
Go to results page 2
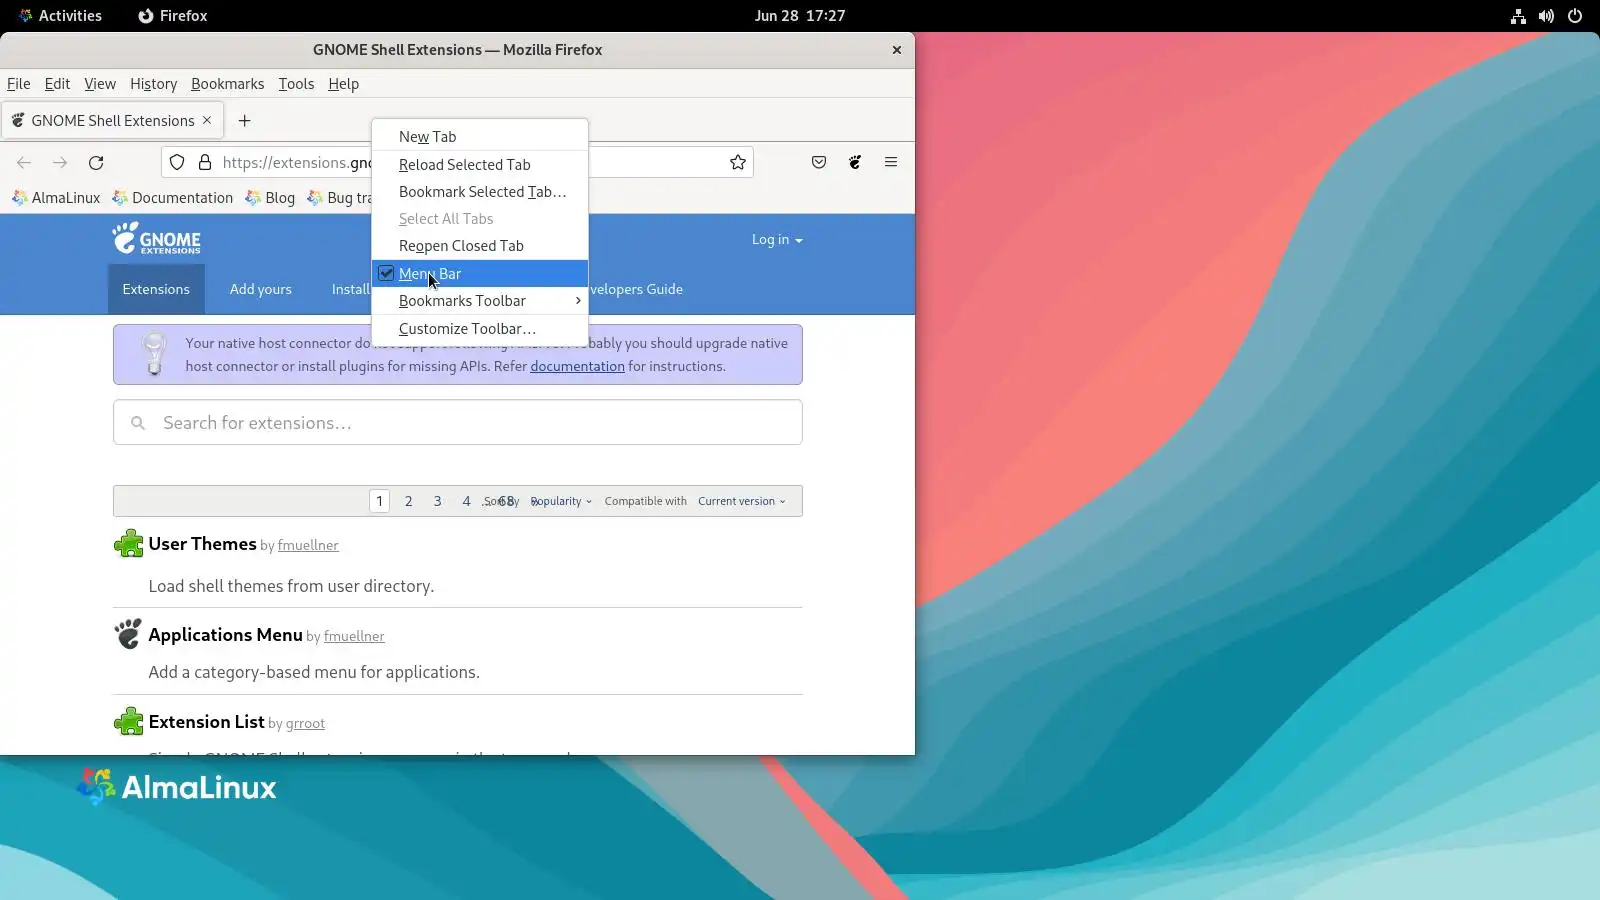pos(408,501)
